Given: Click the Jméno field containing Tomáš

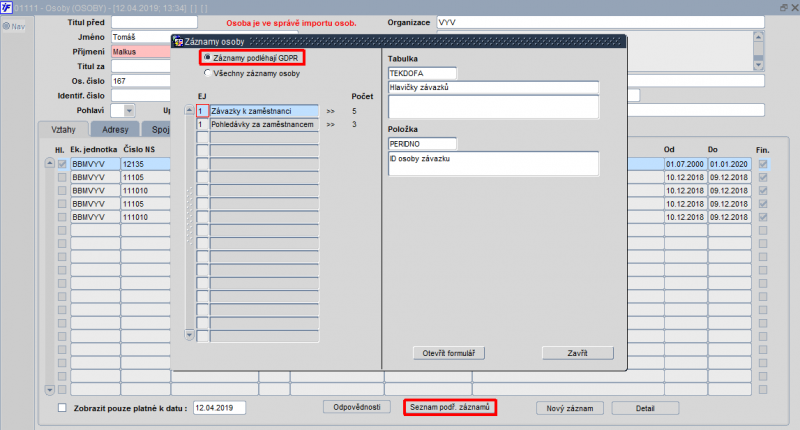Looking at the screenshot, I should (141, 37).
